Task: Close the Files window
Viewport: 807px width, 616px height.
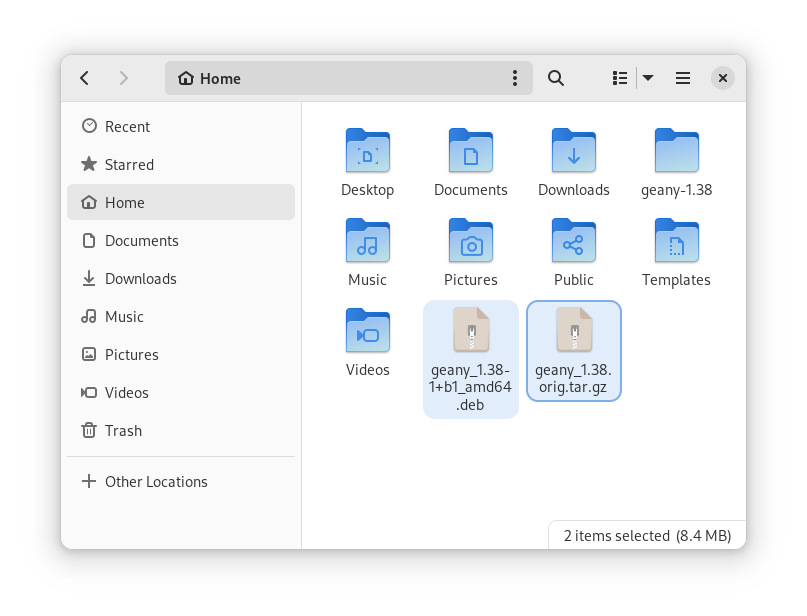Action: (x=723, y=78)
